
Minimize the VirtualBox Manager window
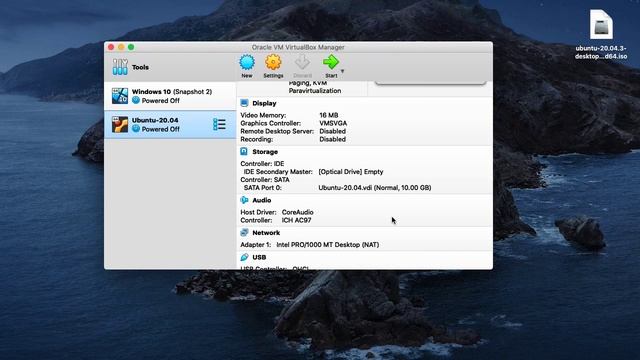pos(121,47)
